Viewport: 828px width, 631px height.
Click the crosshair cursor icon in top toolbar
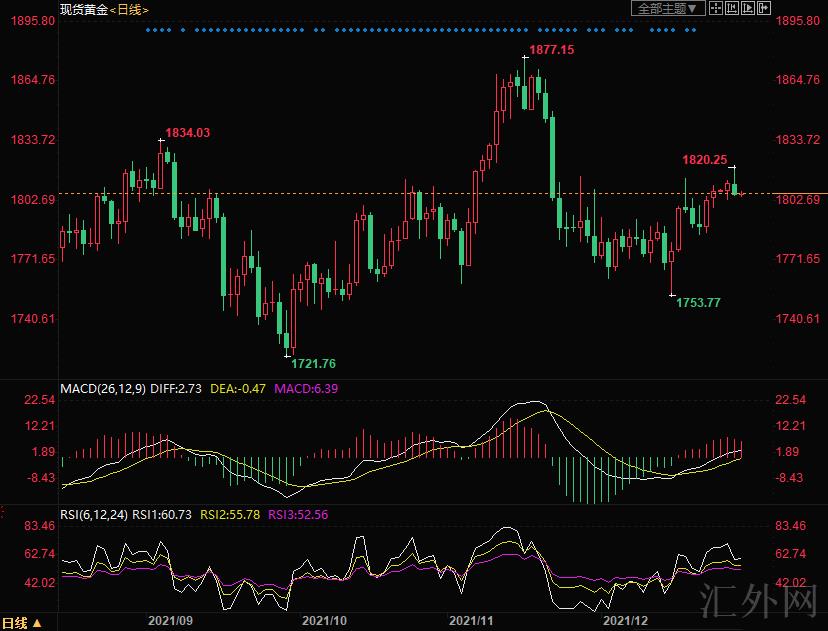click(716, 8)
